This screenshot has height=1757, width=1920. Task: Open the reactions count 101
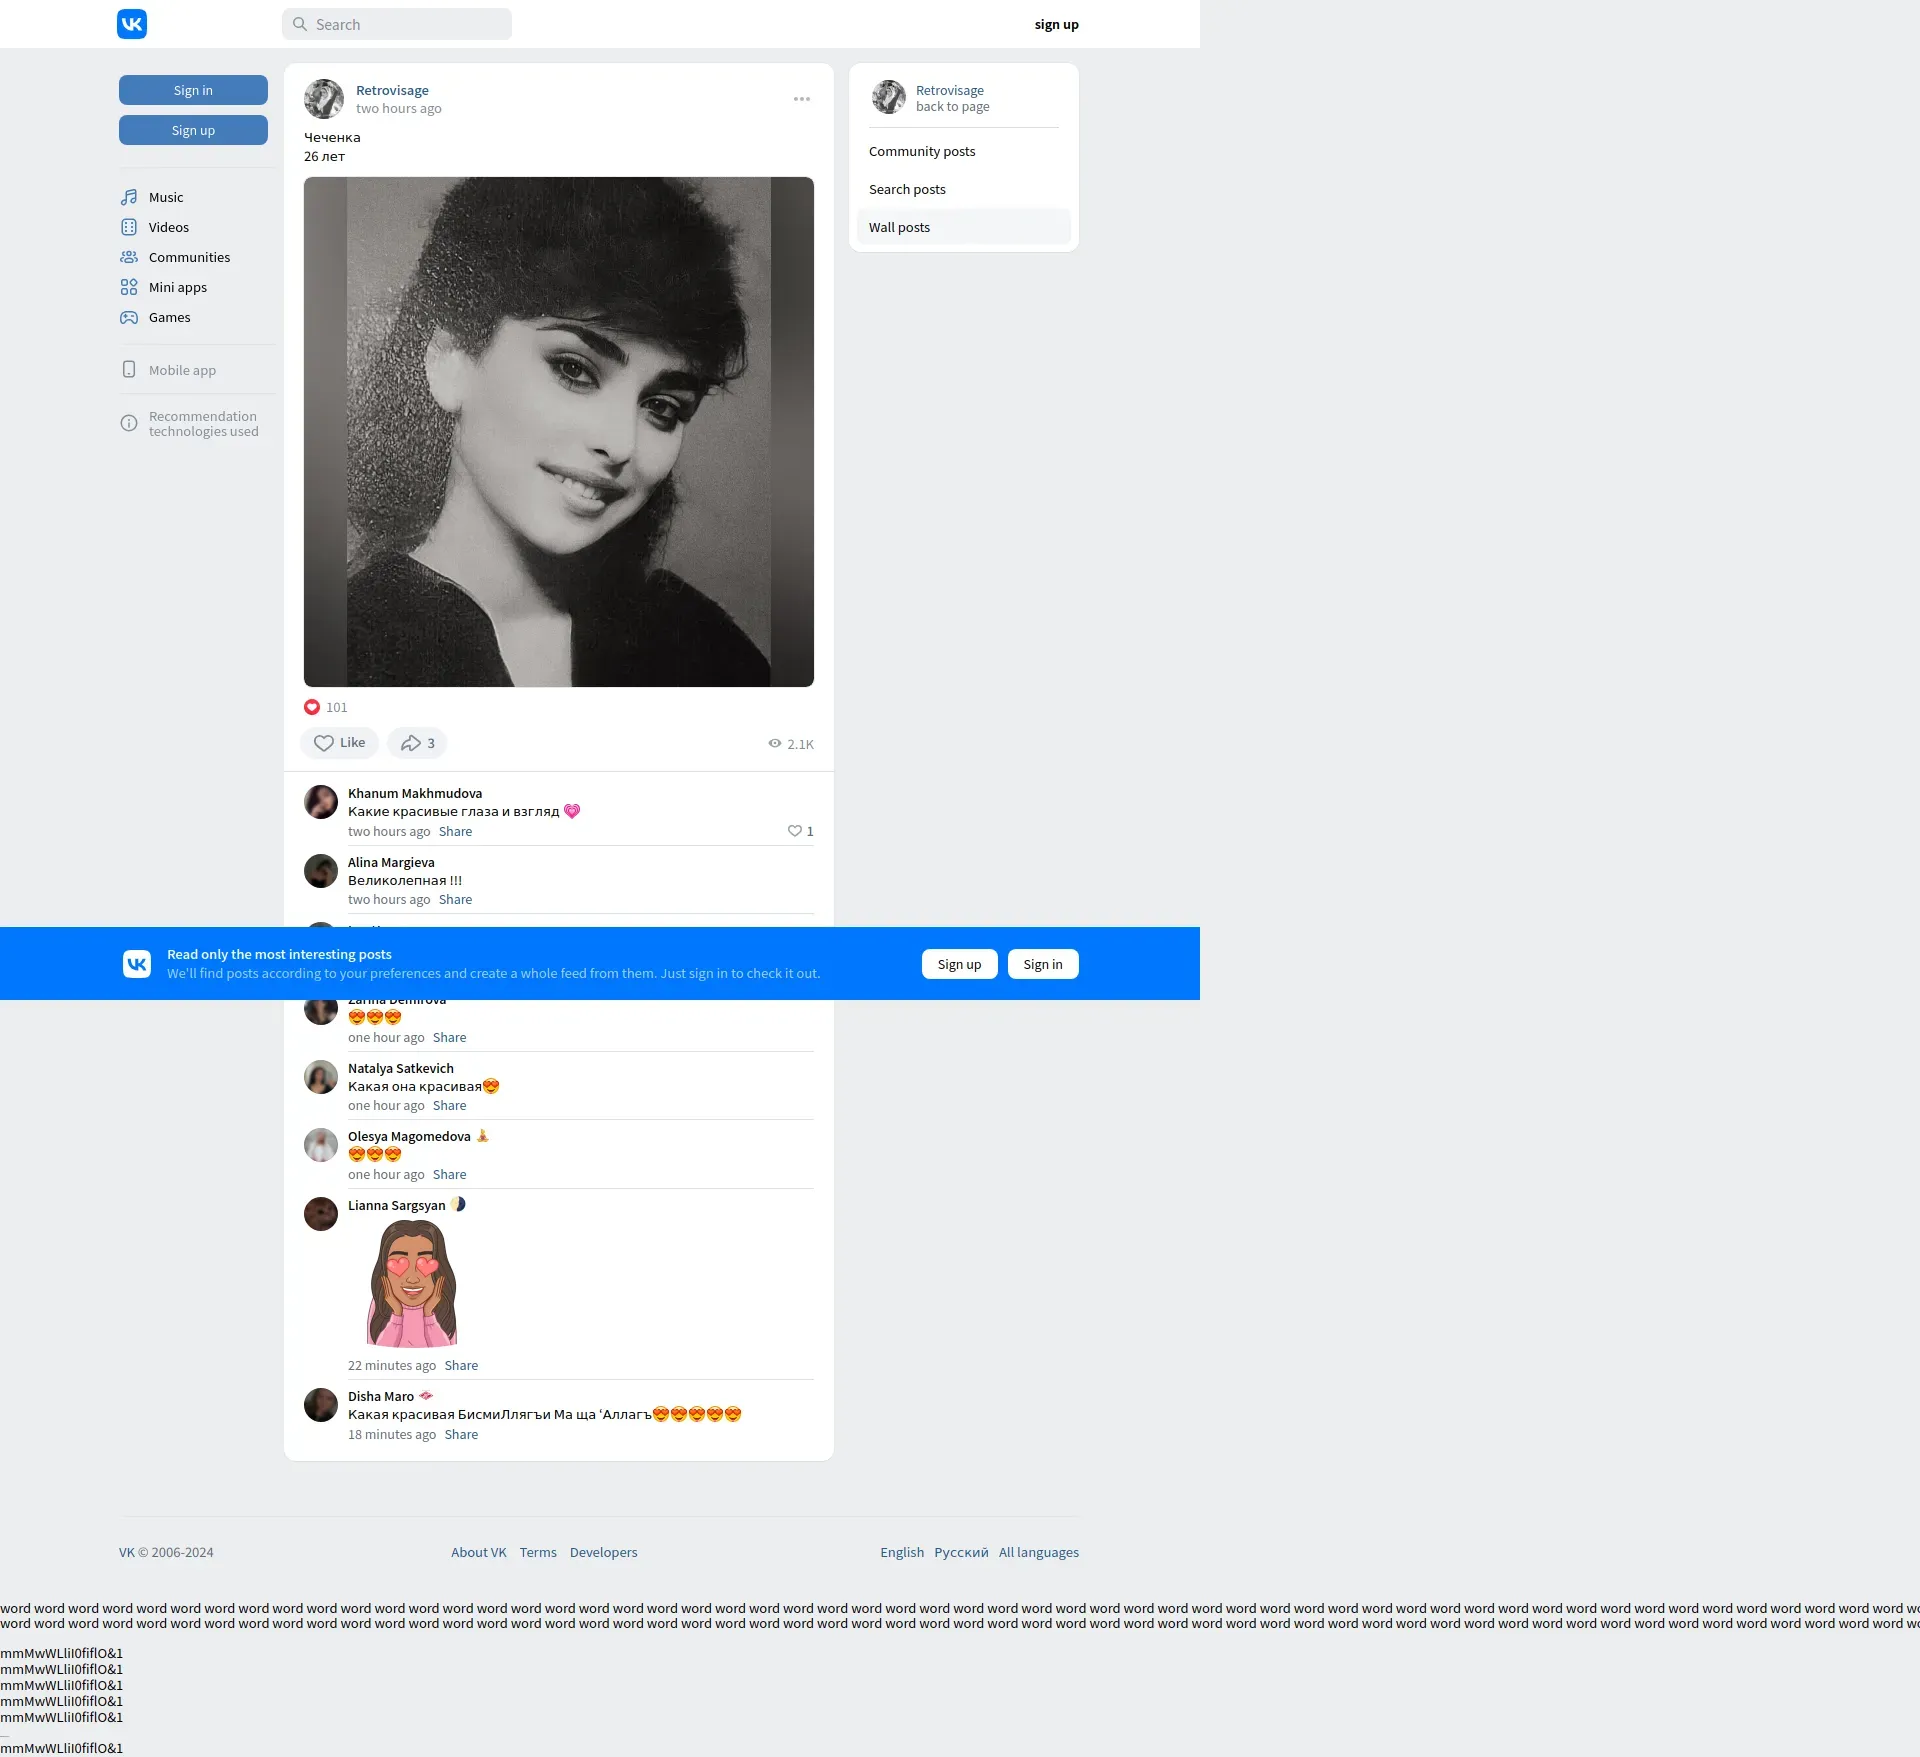pos(327,707)
